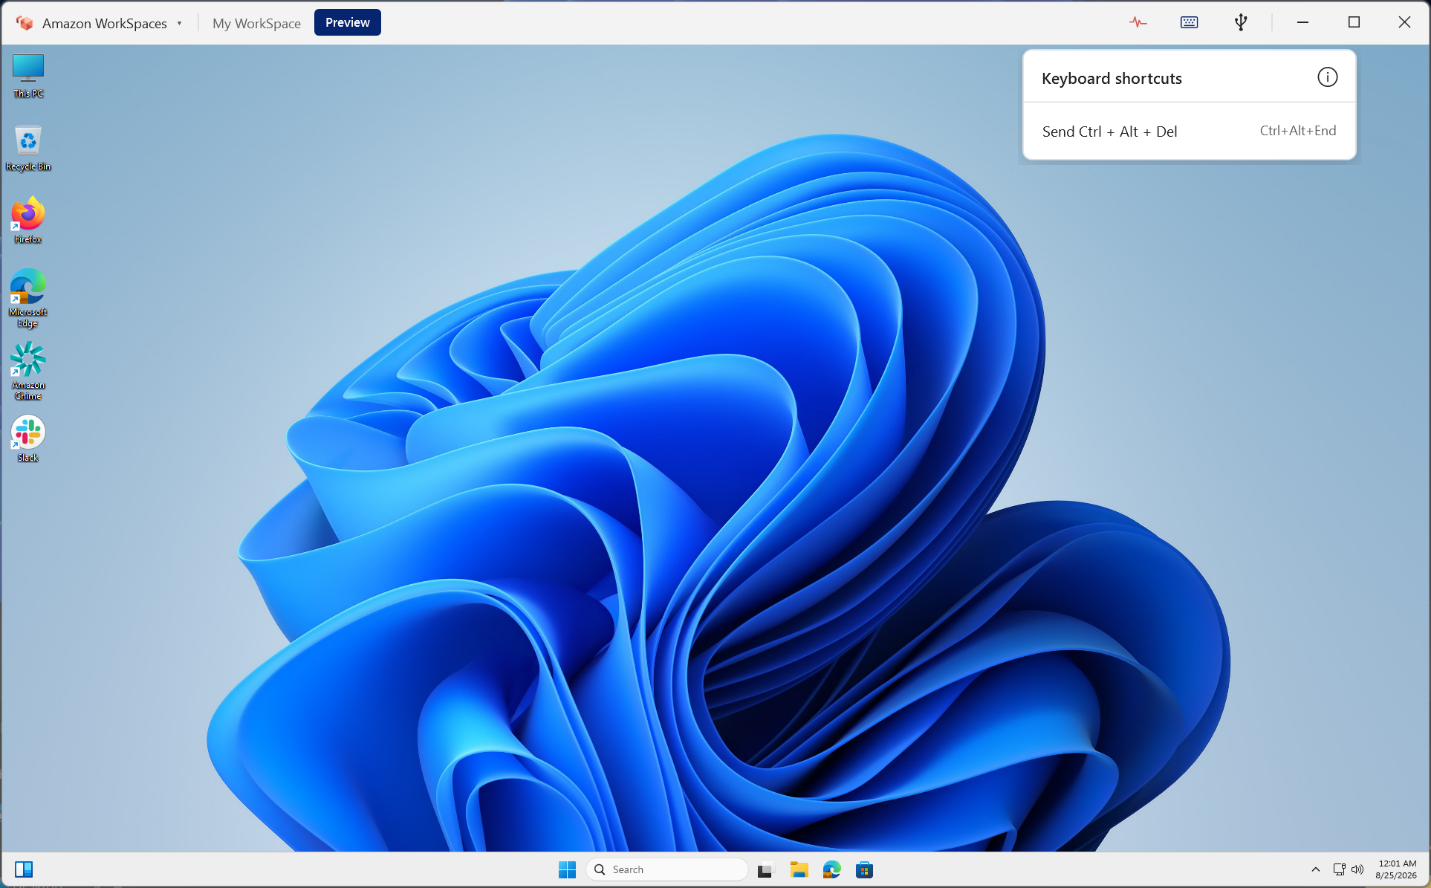Image resolution: width=1431 pixels, height=888 pixels.
Task: Click the volume speaker icon in tray
Action: tap(1357, 869)
